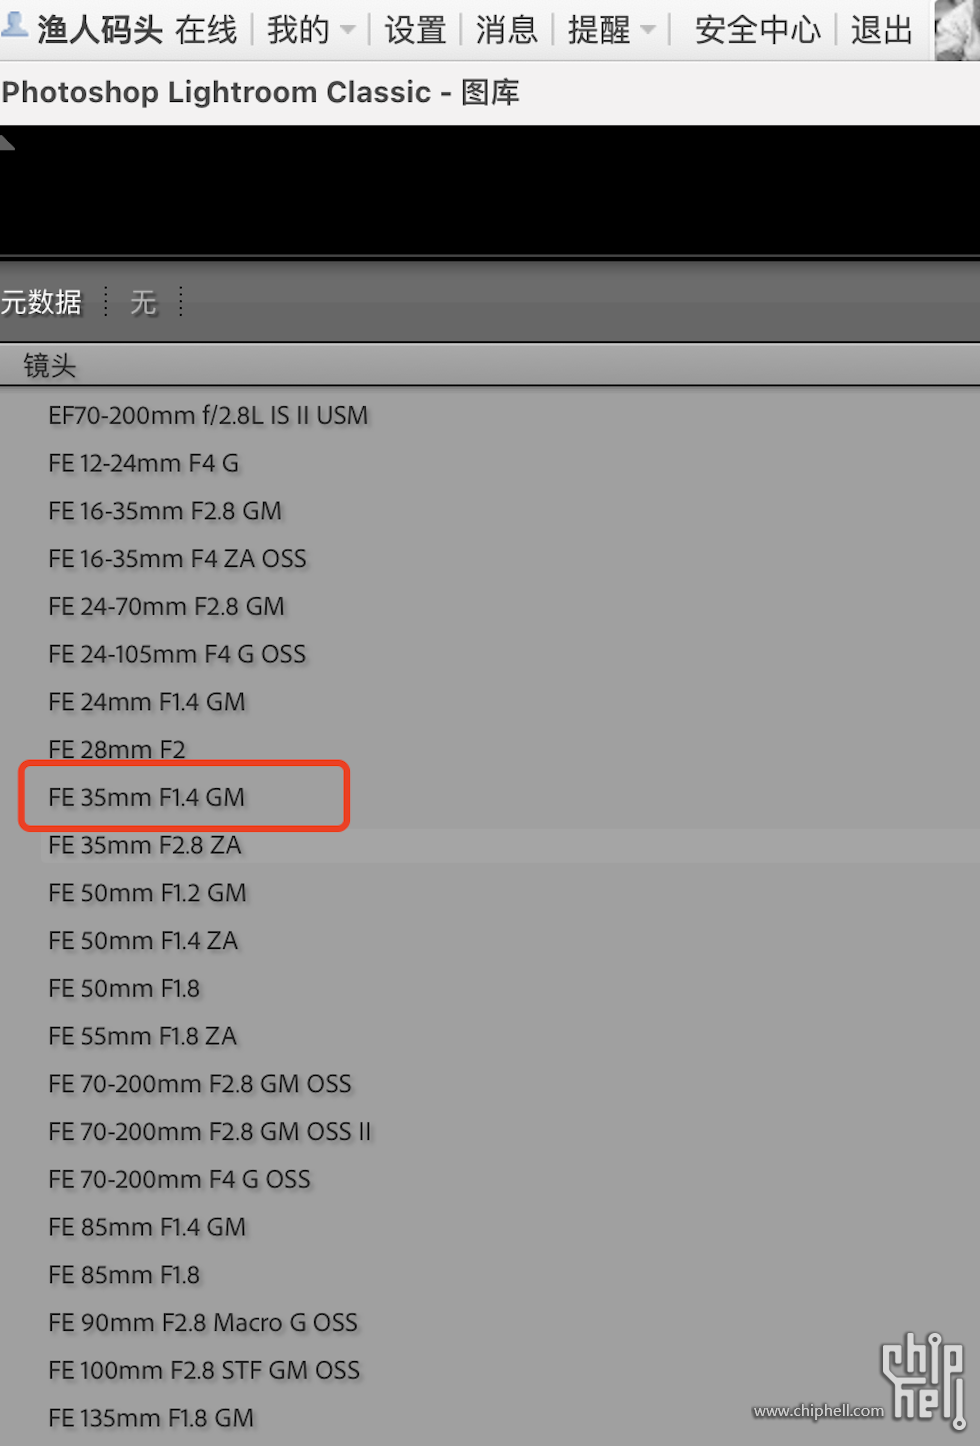Select lens EF70-200mm f/2.8L IS II USM
Viewport: 980px width, 1446px height.
(208, 415)
